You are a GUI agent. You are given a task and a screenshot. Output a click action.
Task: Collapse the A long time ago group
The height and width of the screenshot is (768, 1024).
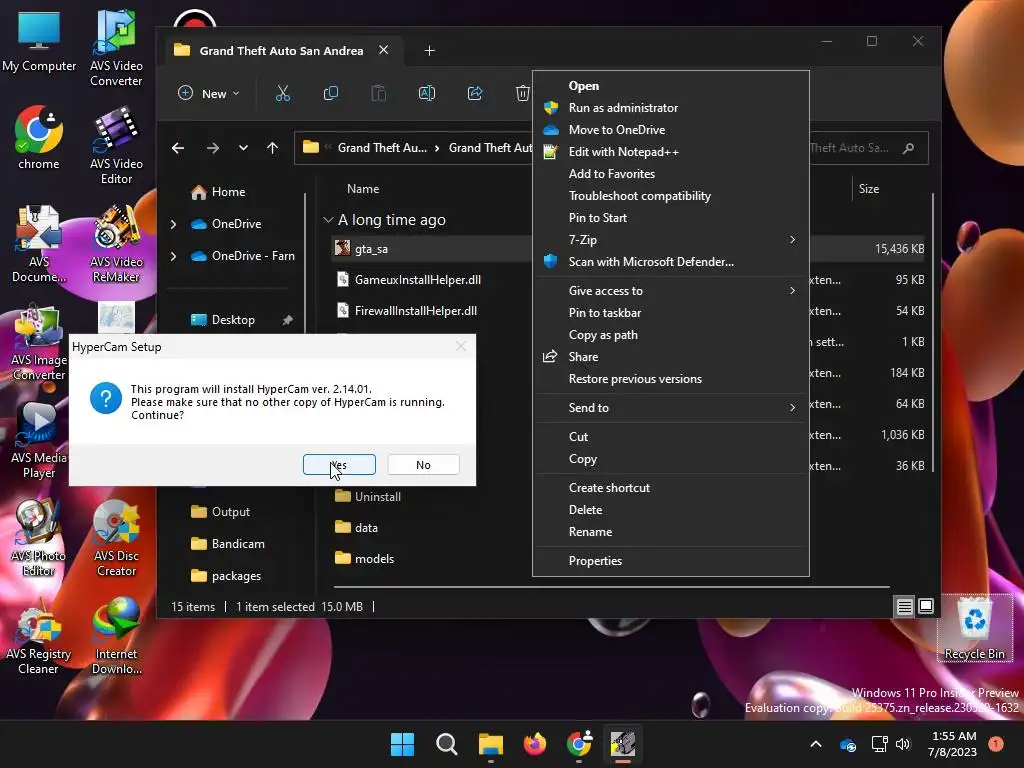[x=328, y=220]
